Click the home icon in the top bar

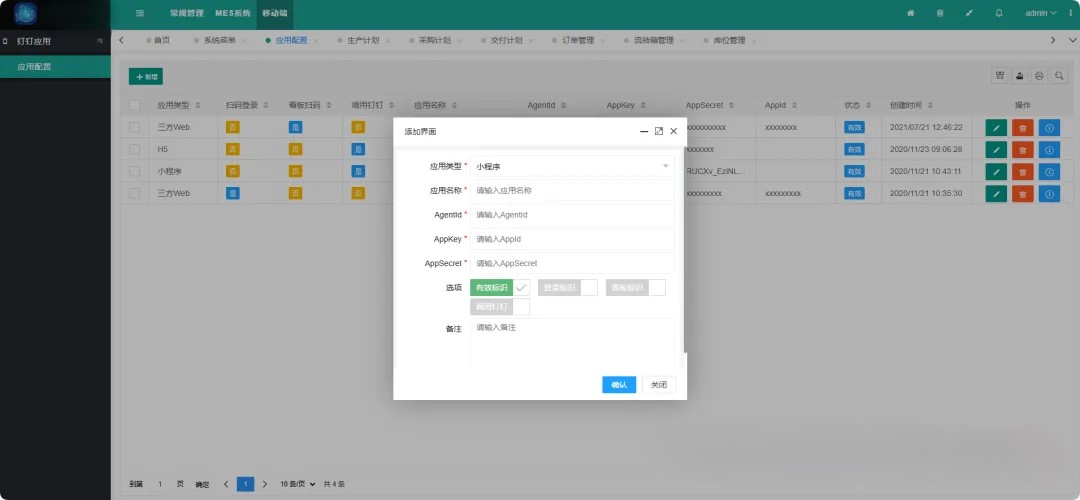[x=911, y=13]
